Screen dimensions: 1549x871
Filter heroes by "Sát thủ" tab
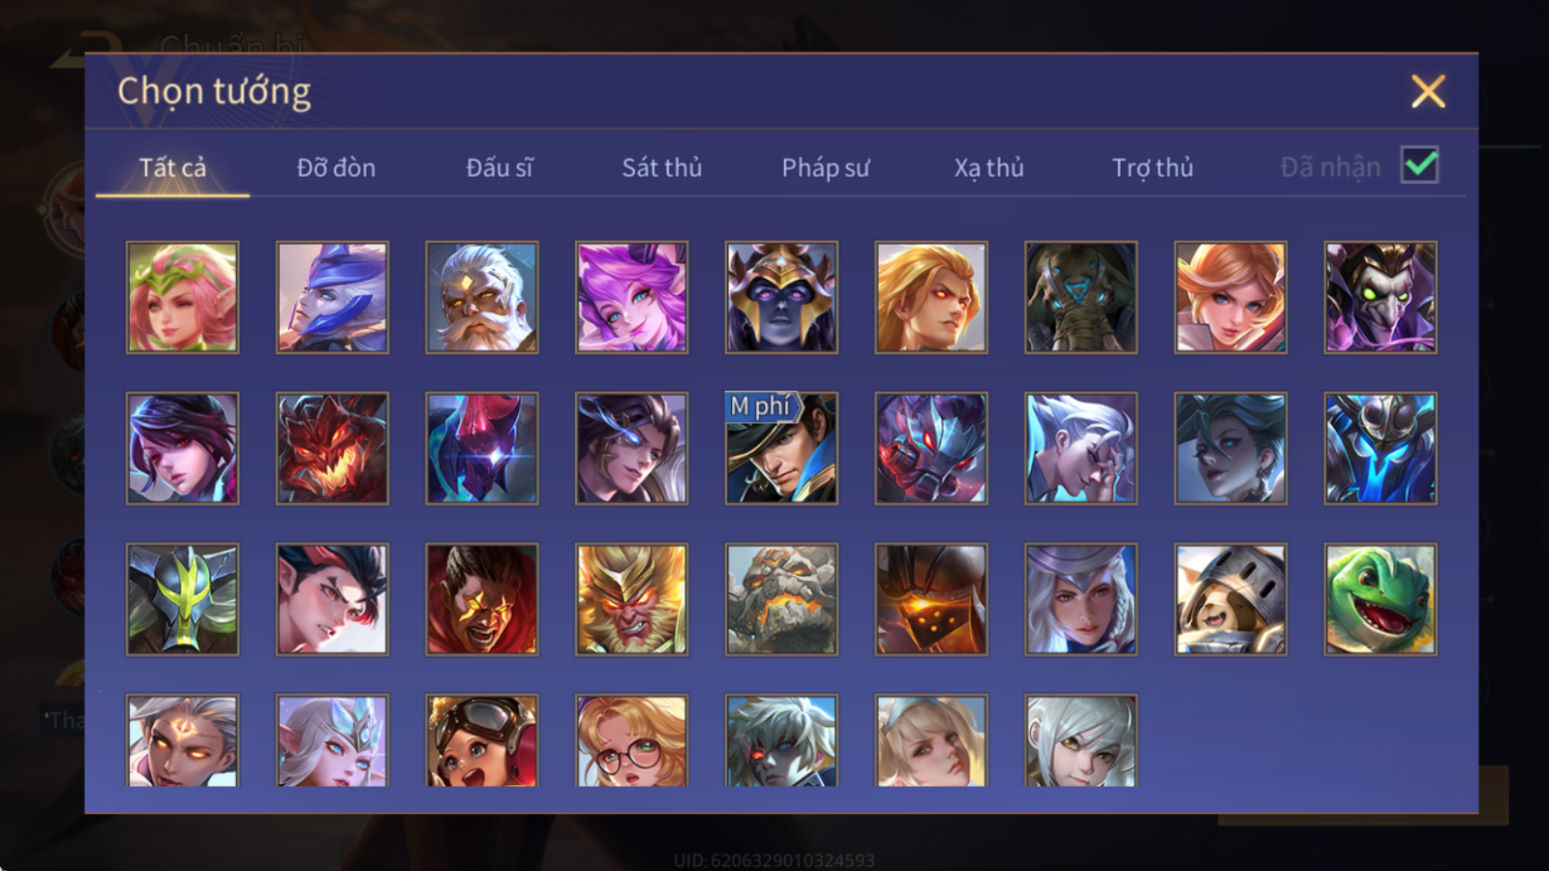pos(662,167)
